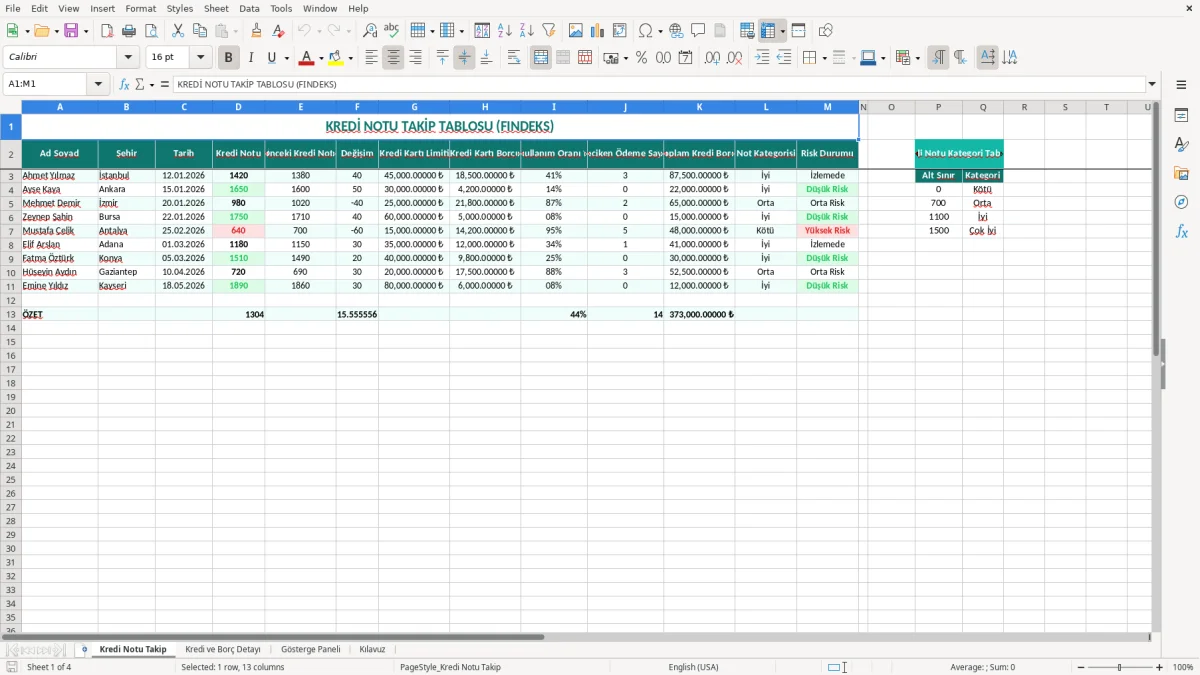The width and height of the screenshot is (1200, 675).
Task: Toggle Center Vertically alignment
Action: (x=464, y=58)
